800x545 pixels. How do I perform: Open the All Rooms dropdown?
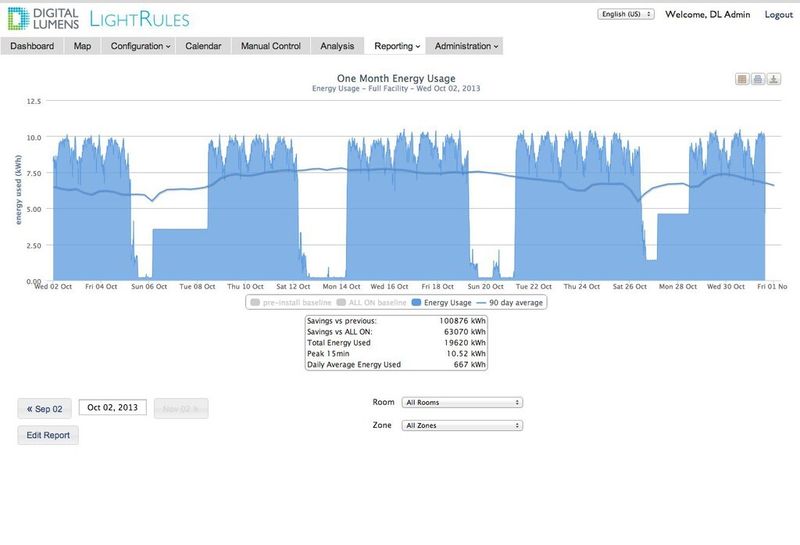[462, 403]
